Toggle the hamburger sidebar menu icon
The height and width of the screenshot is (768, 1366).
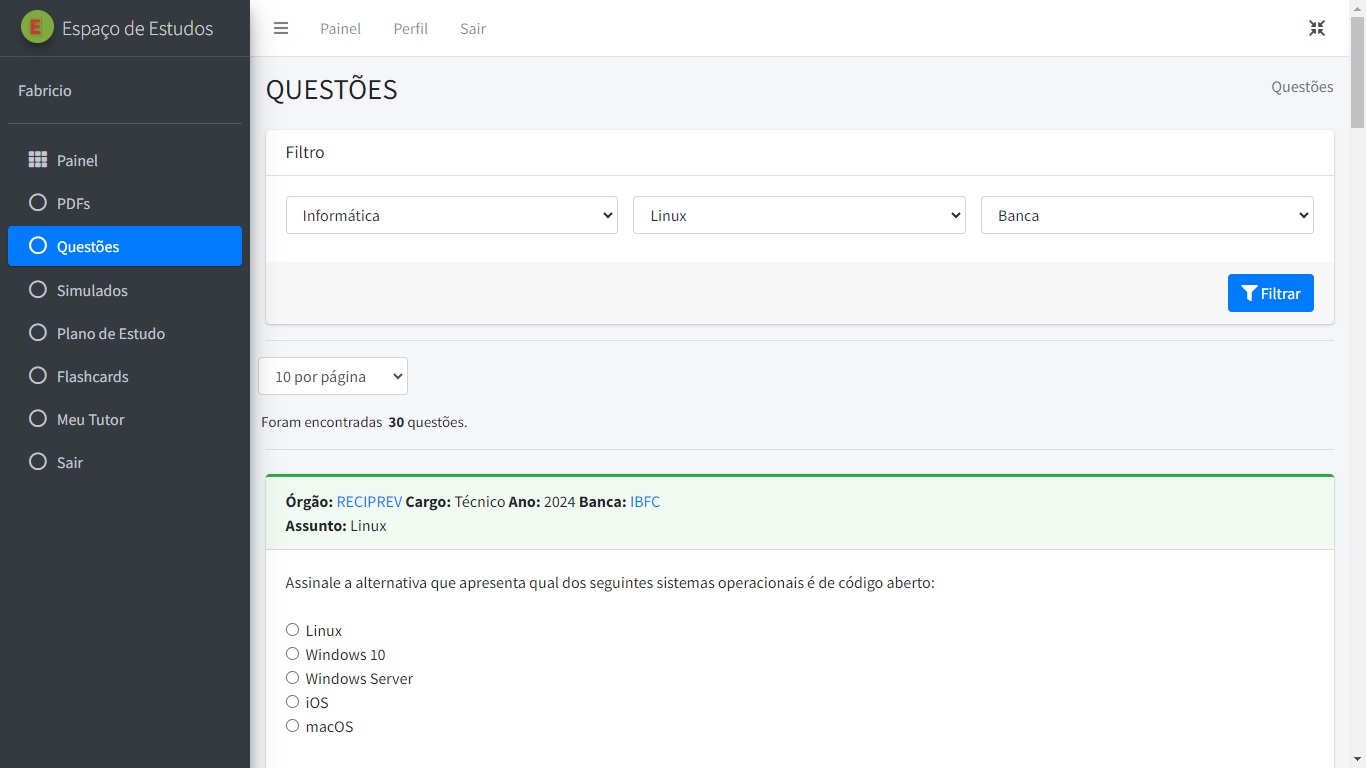click(281, 28)
